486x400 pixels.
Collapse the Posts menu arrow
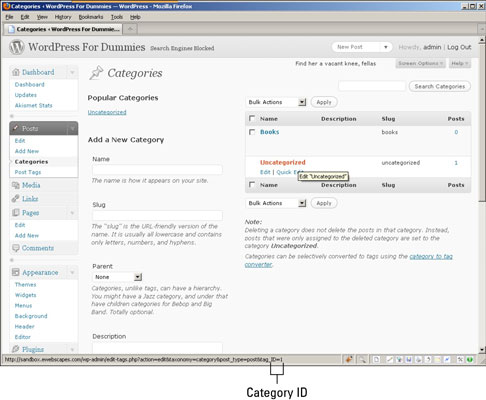click(72, 129)
